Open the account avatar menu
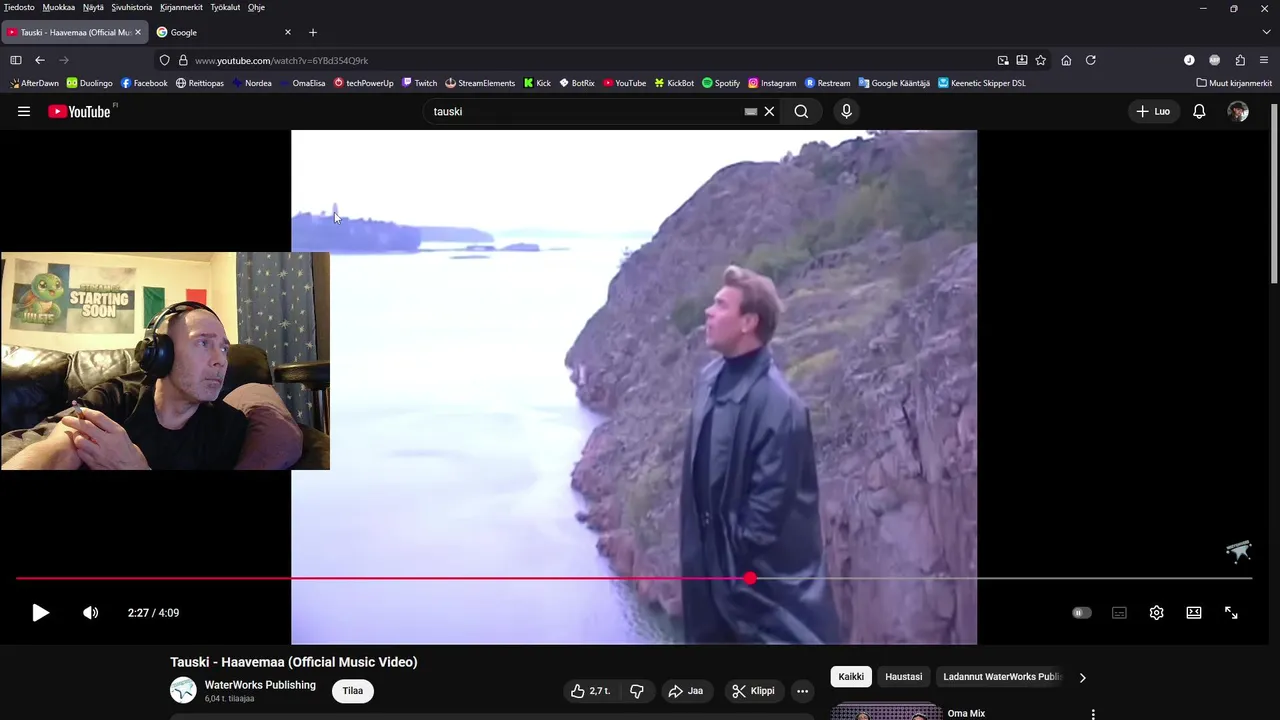Image resolution: width=1280 pixels, height=720 pixels. tap(1238, 112)
